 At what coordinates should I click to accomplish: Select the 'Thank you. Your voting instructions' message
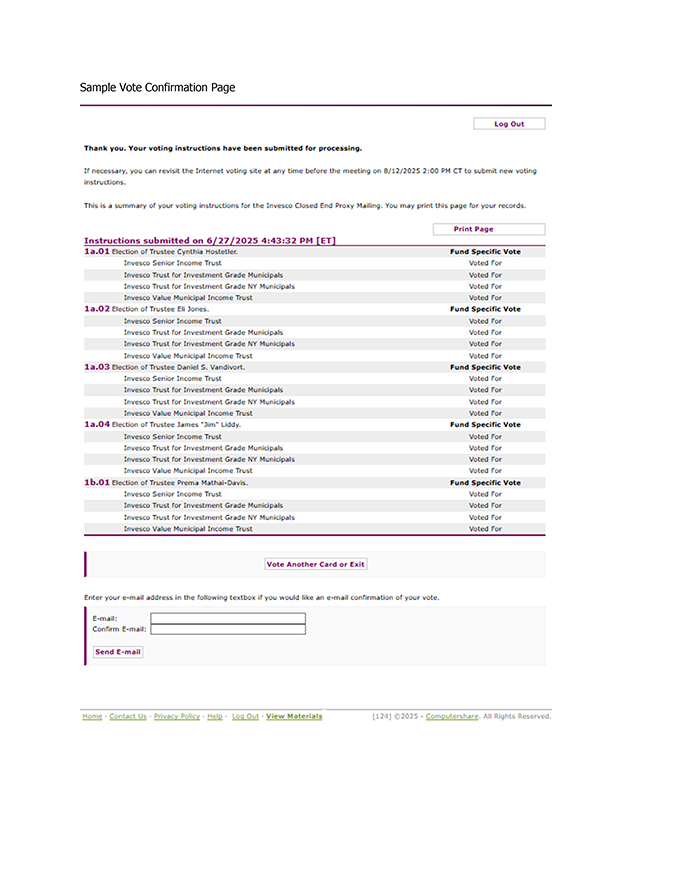click(x=223, y=148)
